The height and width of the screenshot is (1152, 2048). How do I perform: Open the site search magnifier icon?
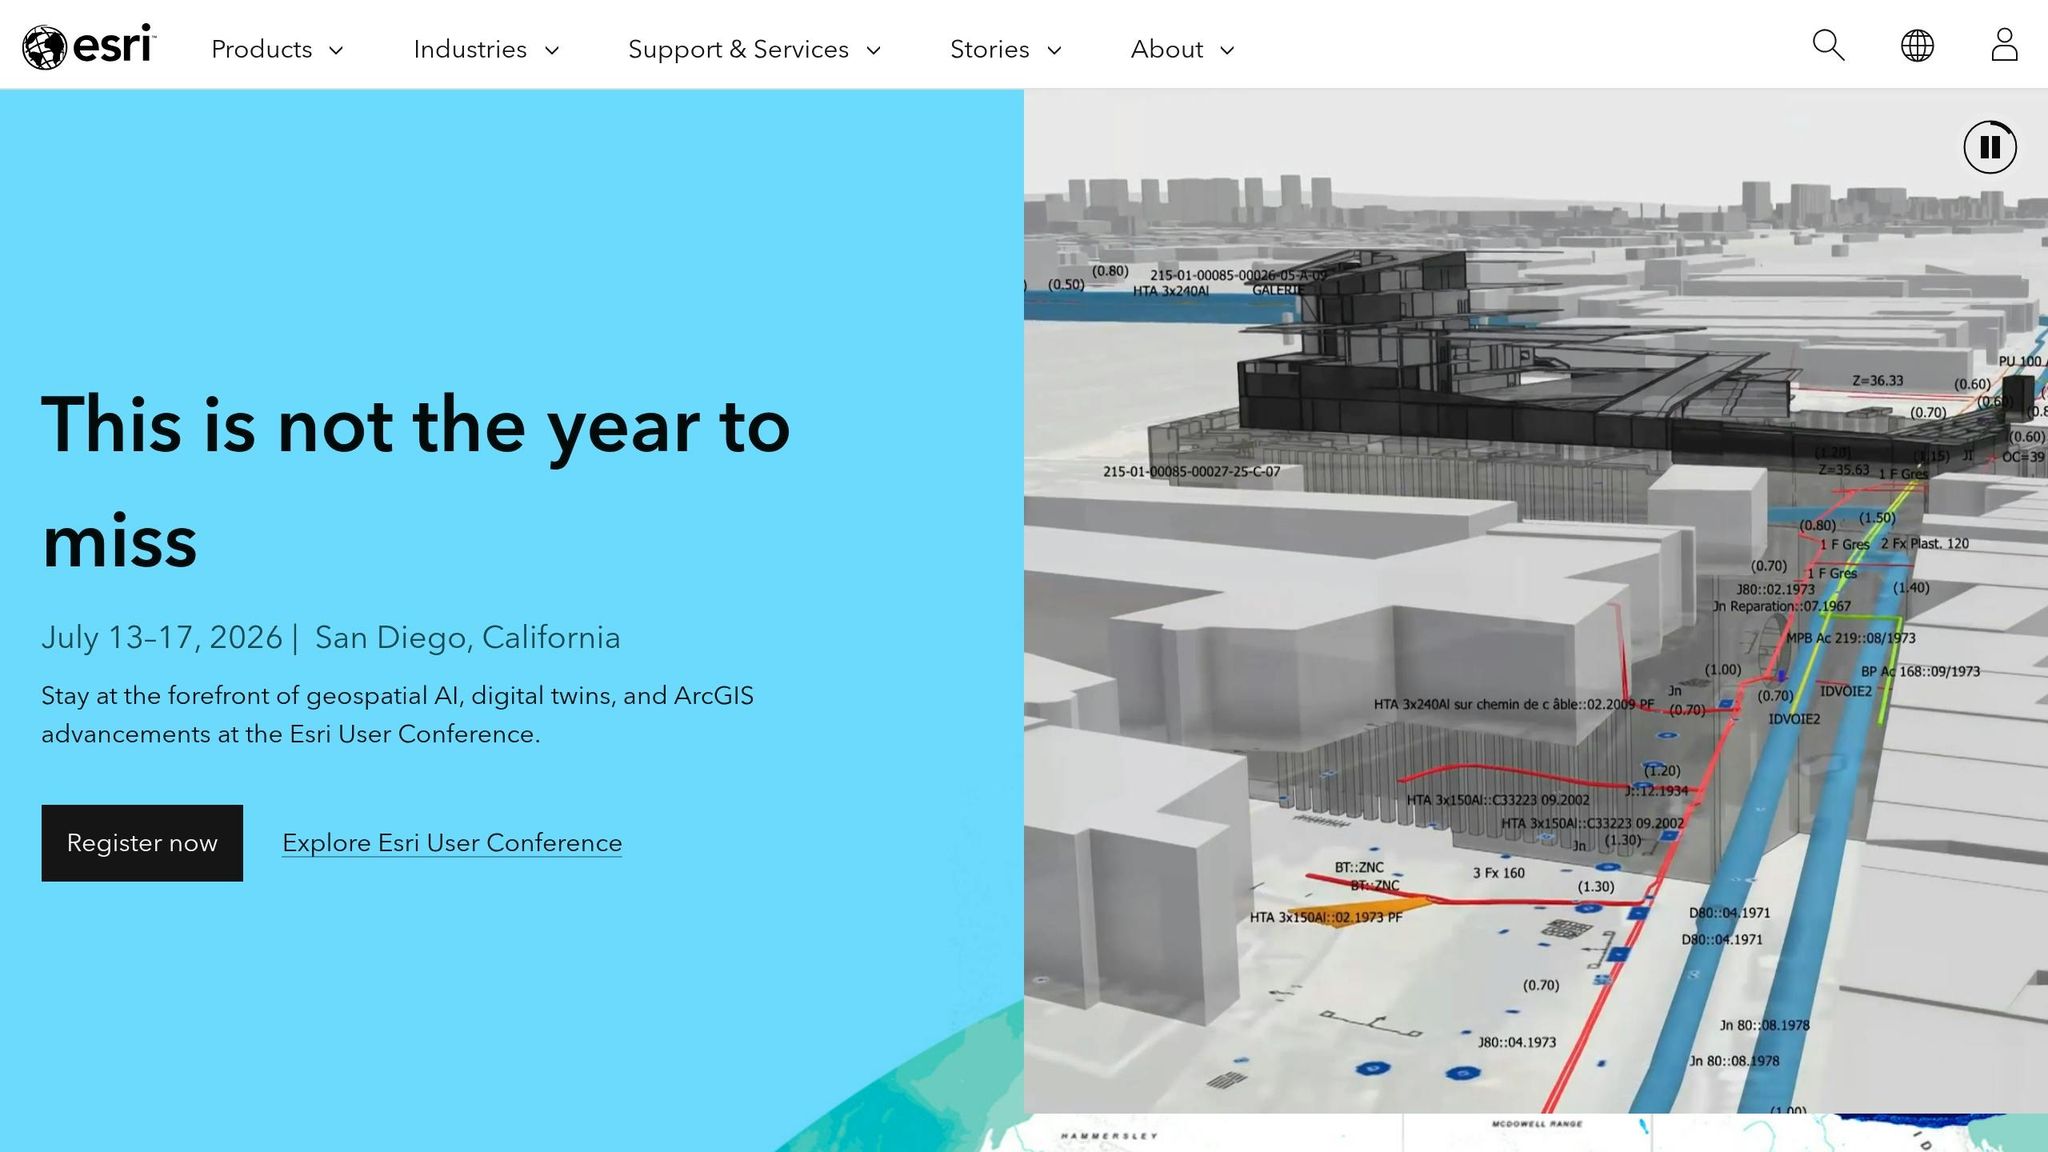(x=1828, y=45)
